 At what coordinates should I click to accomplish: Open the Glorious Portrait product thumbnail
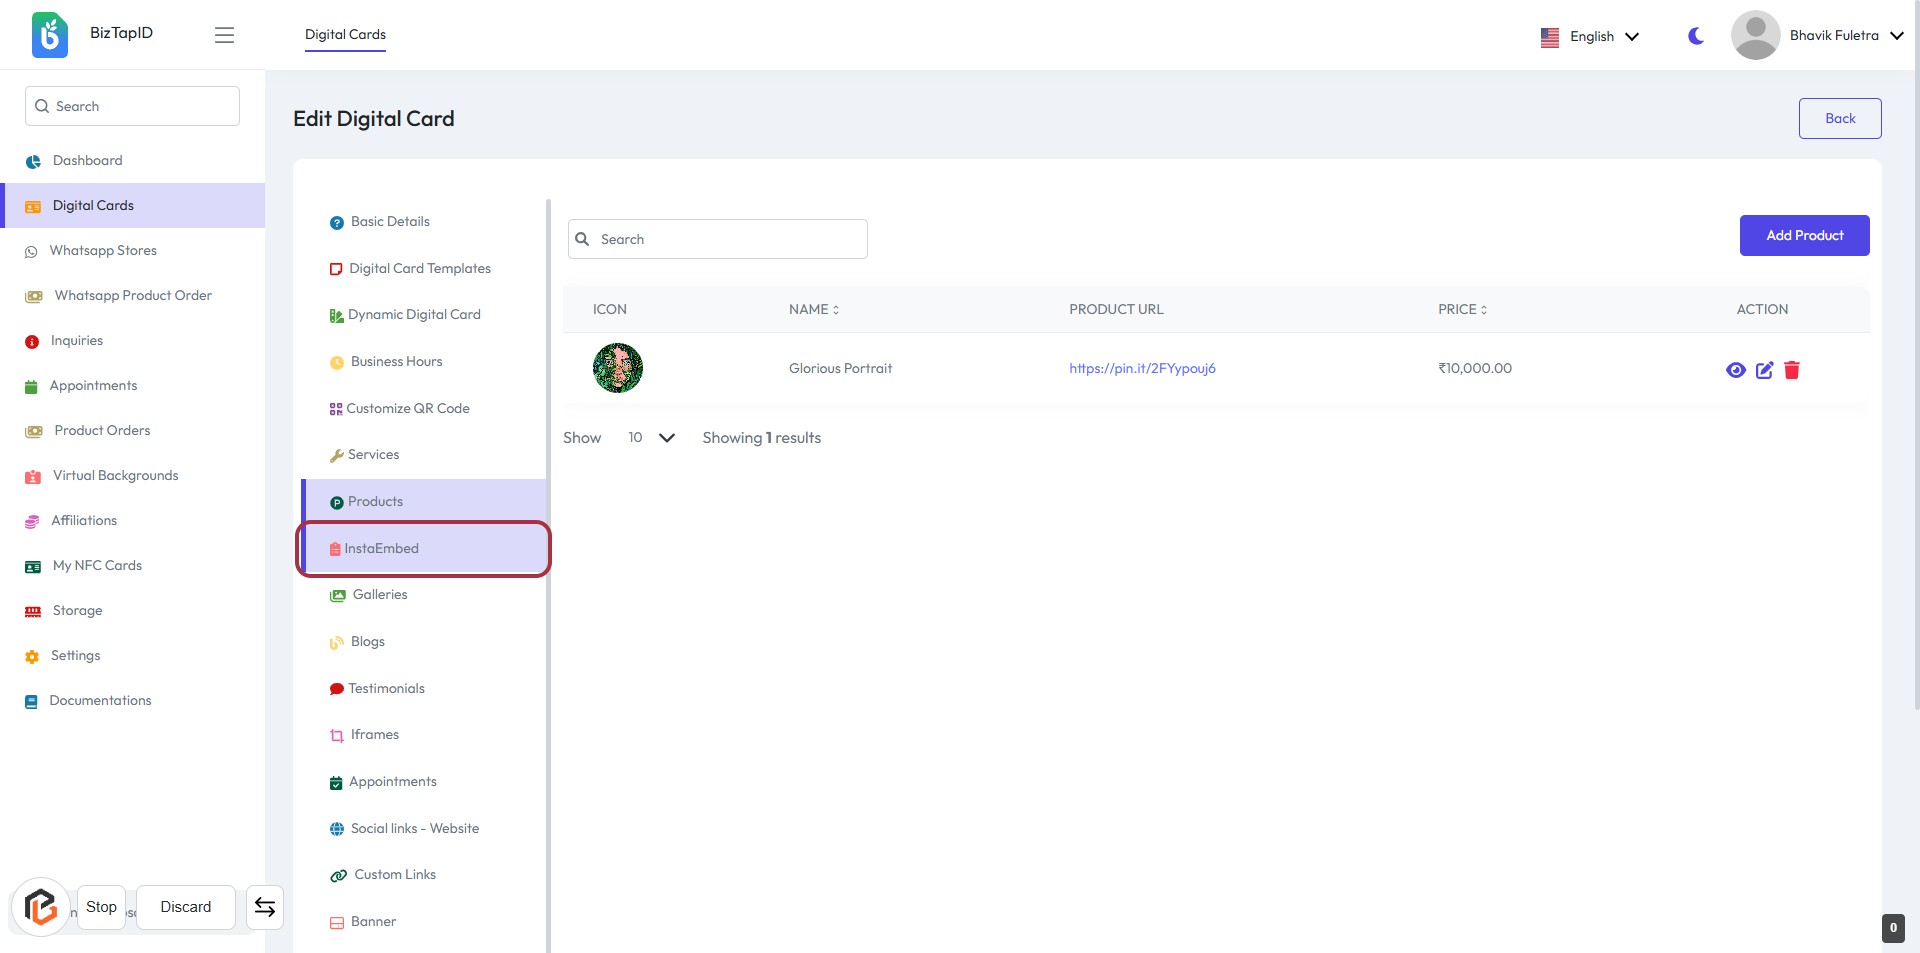point(618,368)
